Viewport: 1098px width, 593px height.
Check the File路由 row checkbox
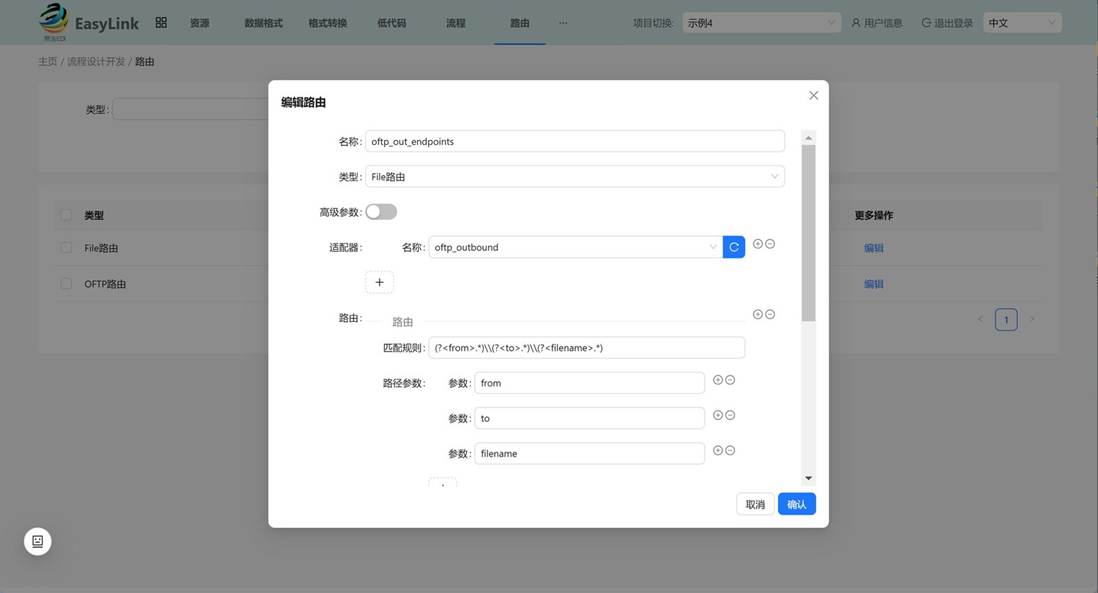pyautogui.click(x=66, y=248)
